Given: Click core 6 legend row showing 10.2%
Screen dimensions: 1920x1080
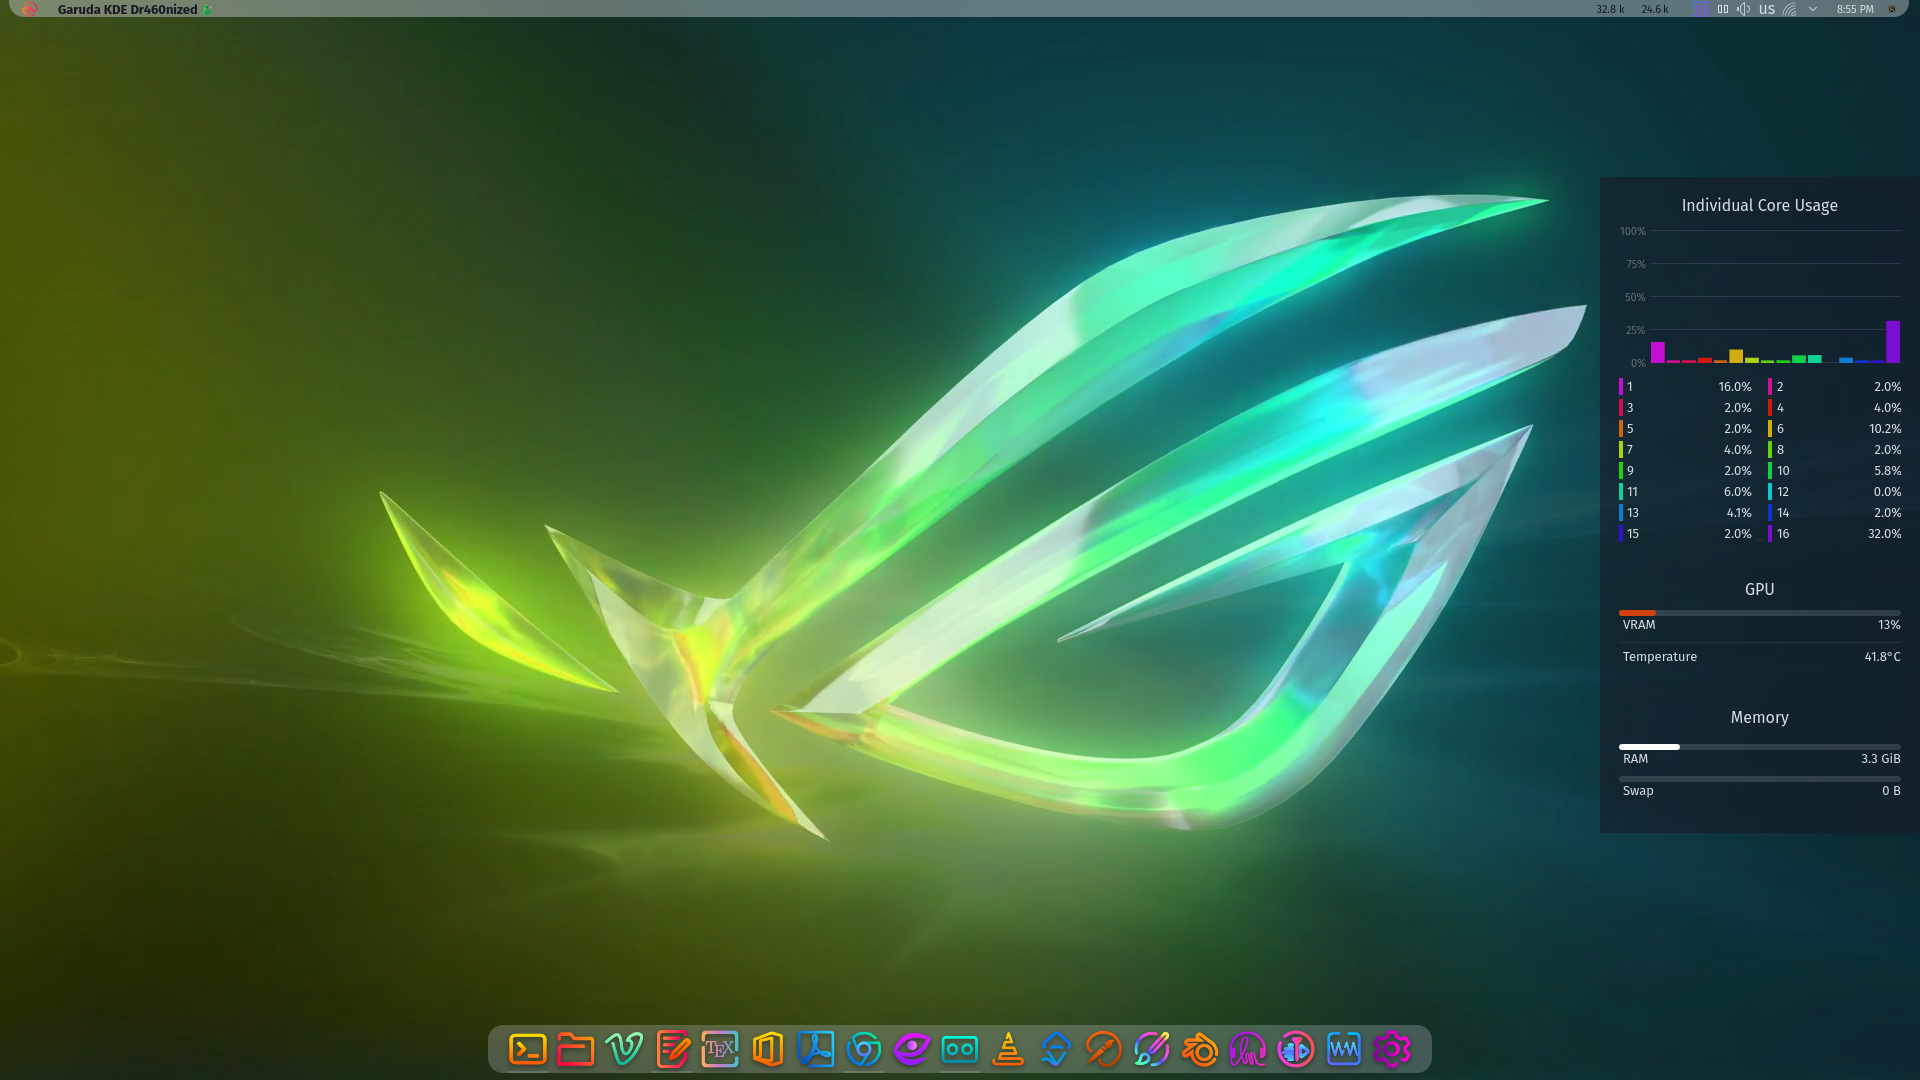Looking at the screenshot, I should tap(1835, 428).
